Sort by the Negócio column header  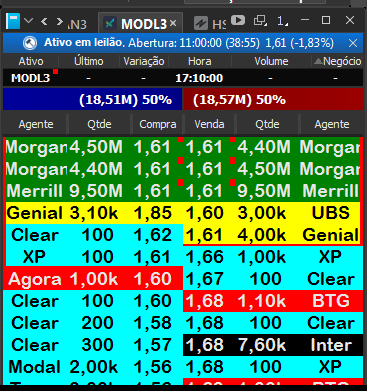tap(337, 61)
